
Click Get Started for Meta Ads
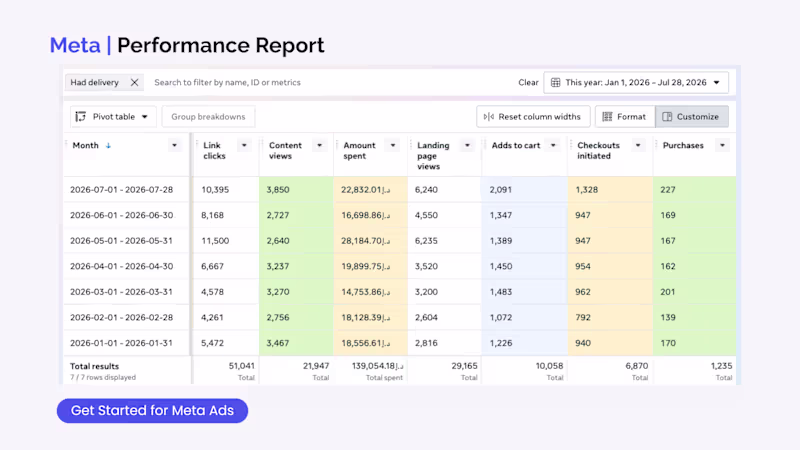[x=152, y=410]
